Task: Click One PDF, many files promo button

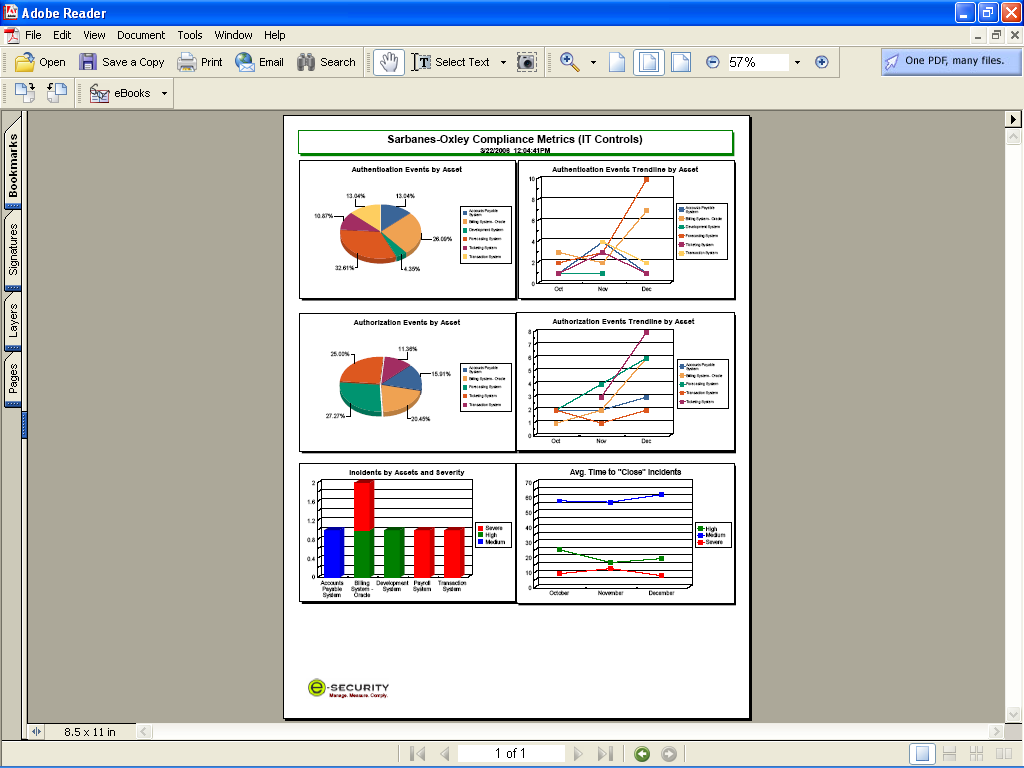Action: 950,61
